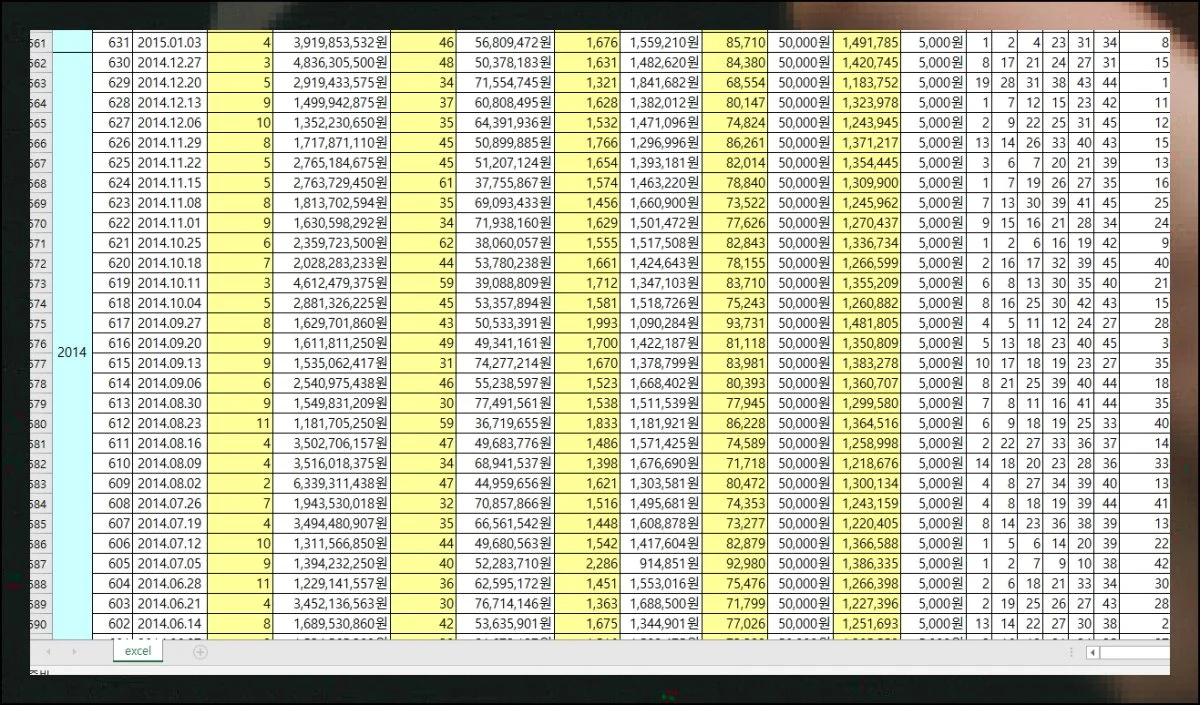Select row header 568
Image resolution: width=1200 pixels, height=705 pixels.
[40, 183]
